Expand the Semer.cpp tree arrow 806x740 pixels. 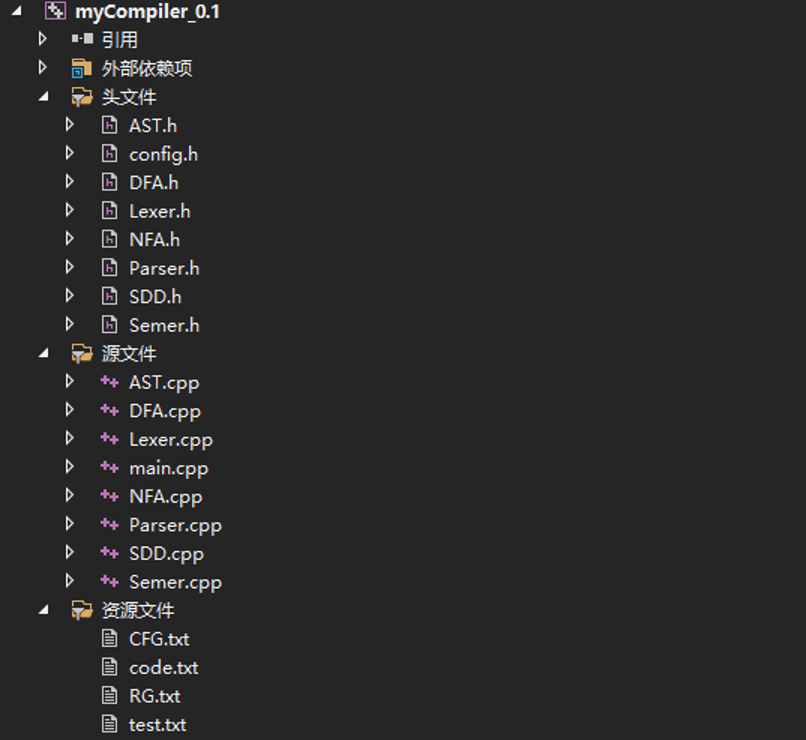[x=69, y=582]
